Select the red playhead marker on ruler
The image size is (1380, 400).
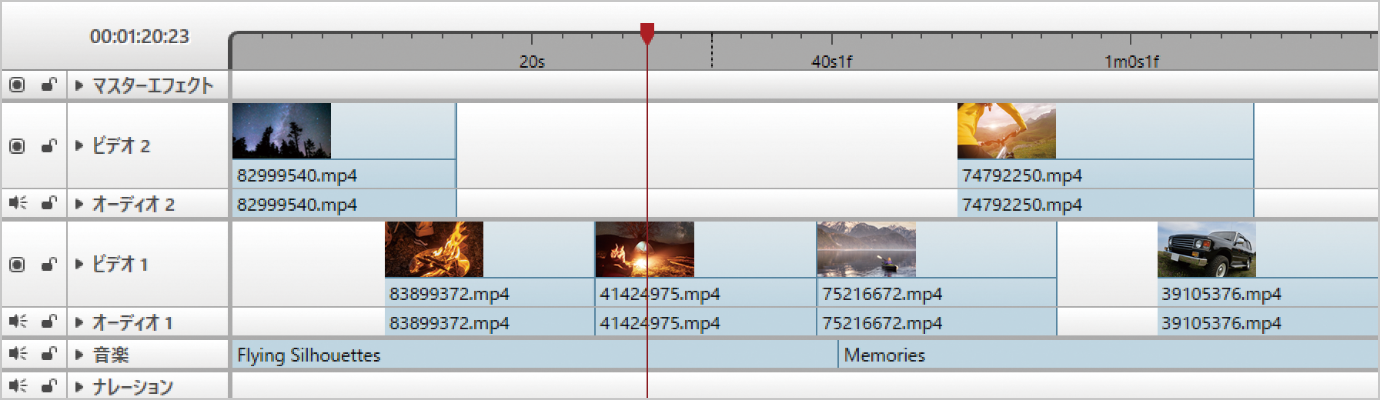647,34
